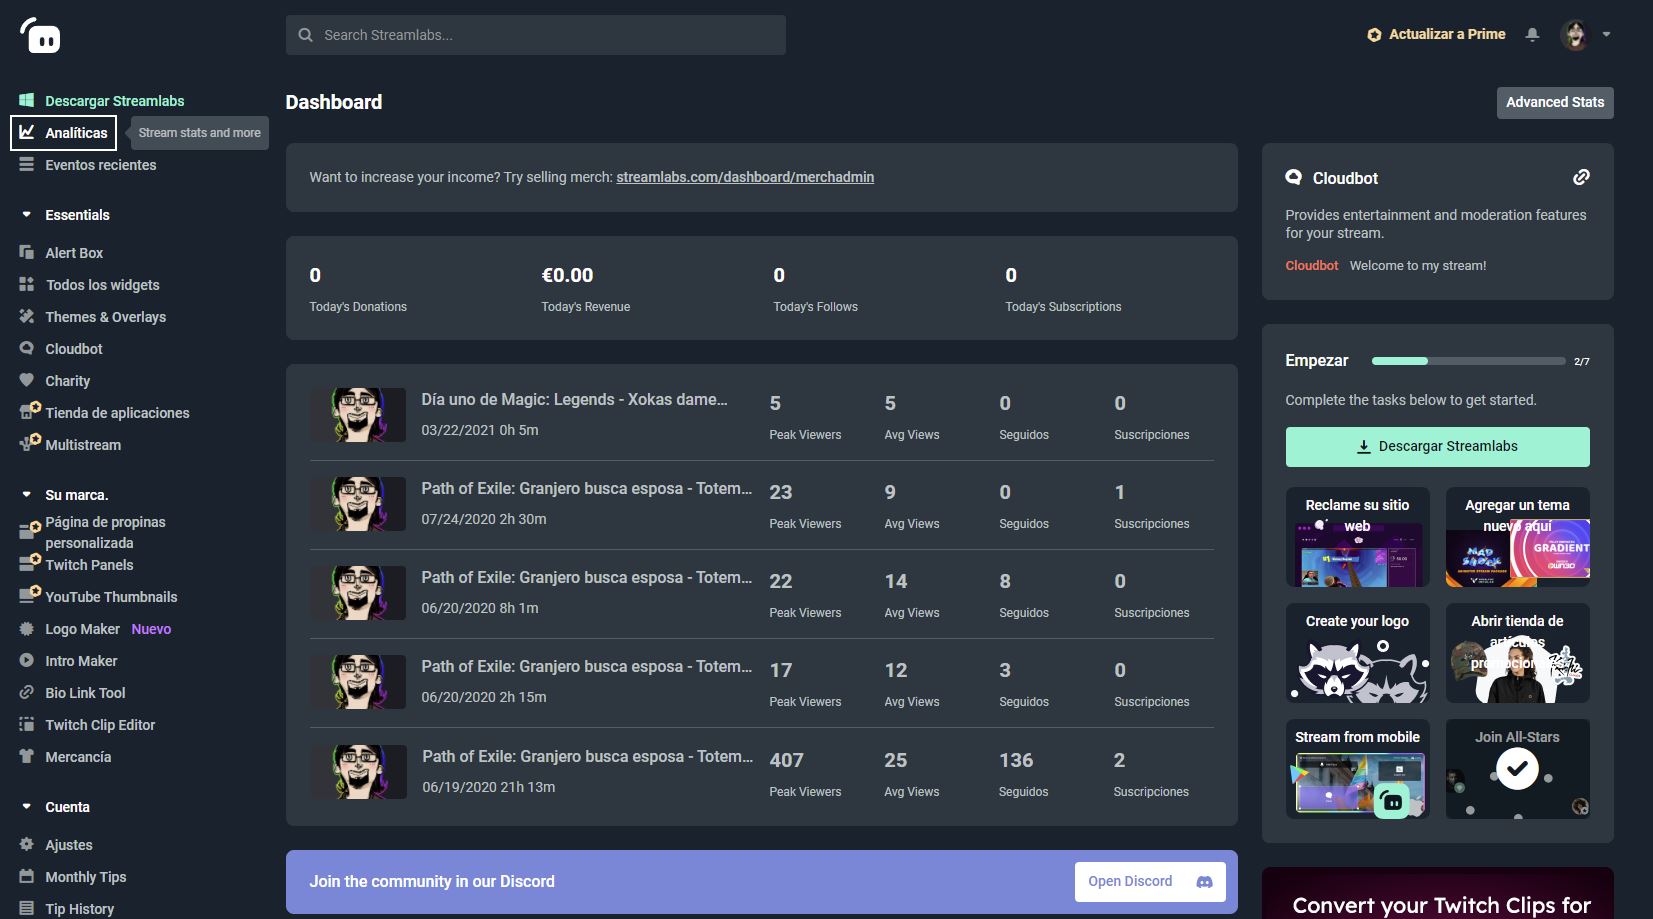Collapse the Cuenta section

tap(27, 807)
